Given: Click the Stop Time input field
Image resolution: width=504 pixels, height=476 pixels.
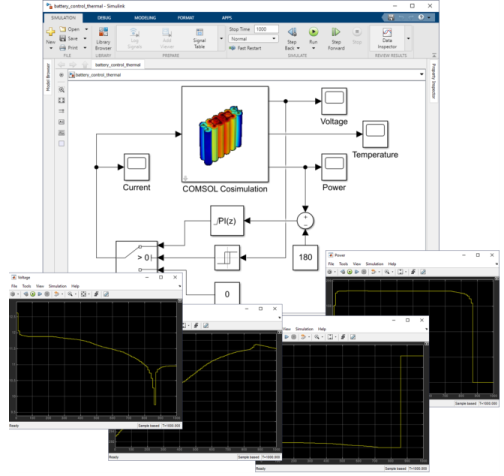Looking at the screenshot, I should [x=266, y=29].
